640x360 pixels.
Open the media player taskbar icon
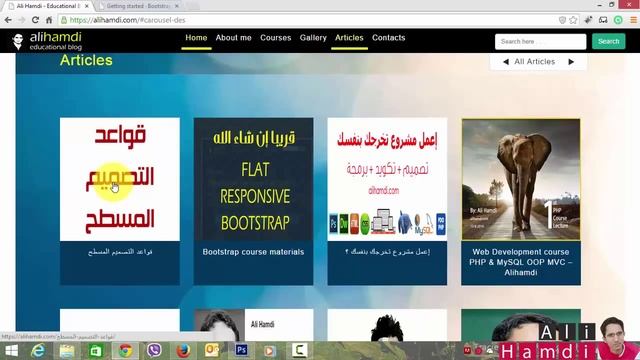click(x=270, y=351)
